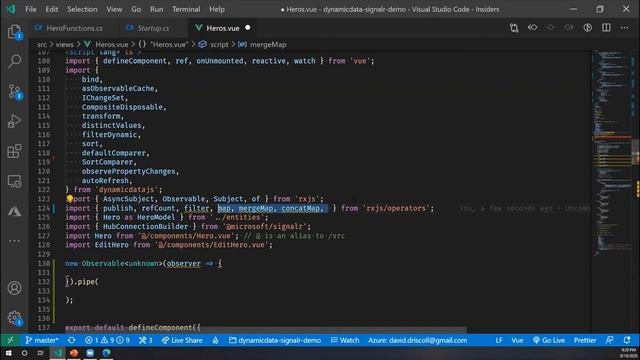Expand "Heros.vue" object breadcrumb
The width and height of the screenshot is (640, 360).
(164, 44)
